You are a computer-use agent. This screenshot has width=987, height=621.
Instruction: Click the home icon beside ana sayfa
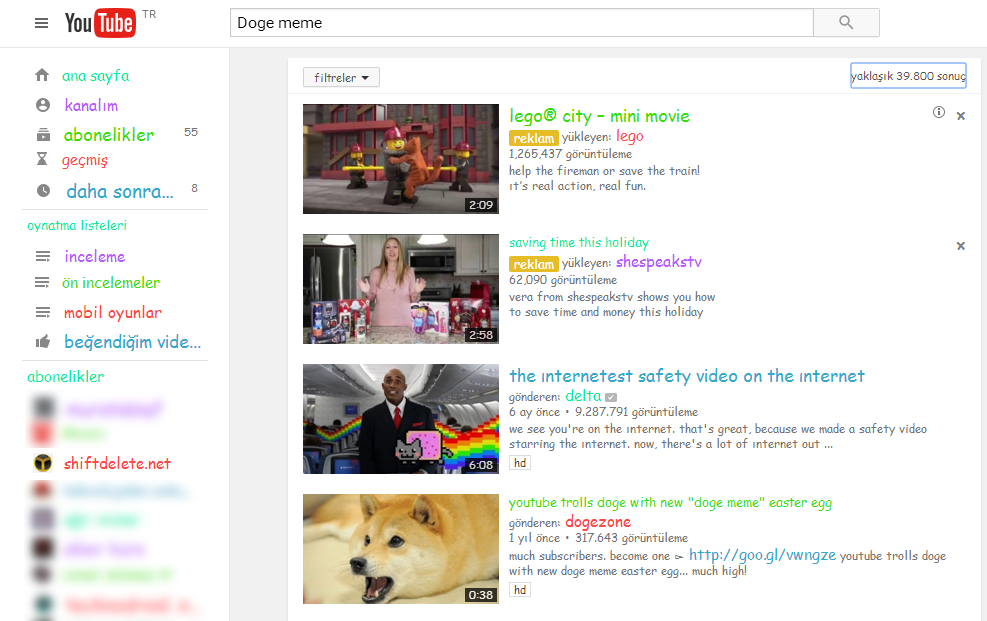42,76
